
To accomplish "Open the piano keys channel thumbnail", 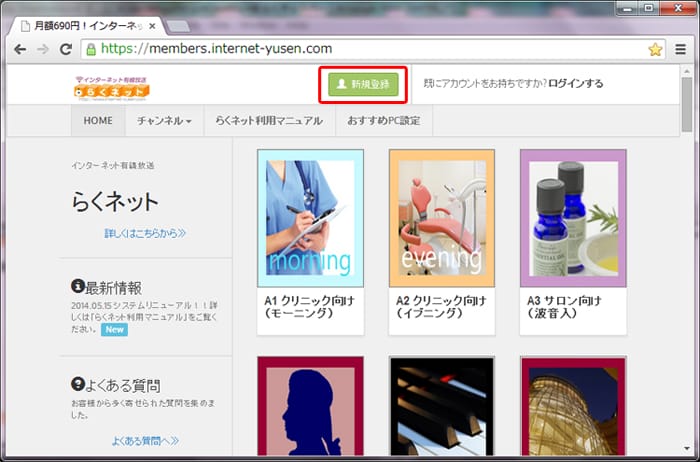I will (x=442, y=406).
